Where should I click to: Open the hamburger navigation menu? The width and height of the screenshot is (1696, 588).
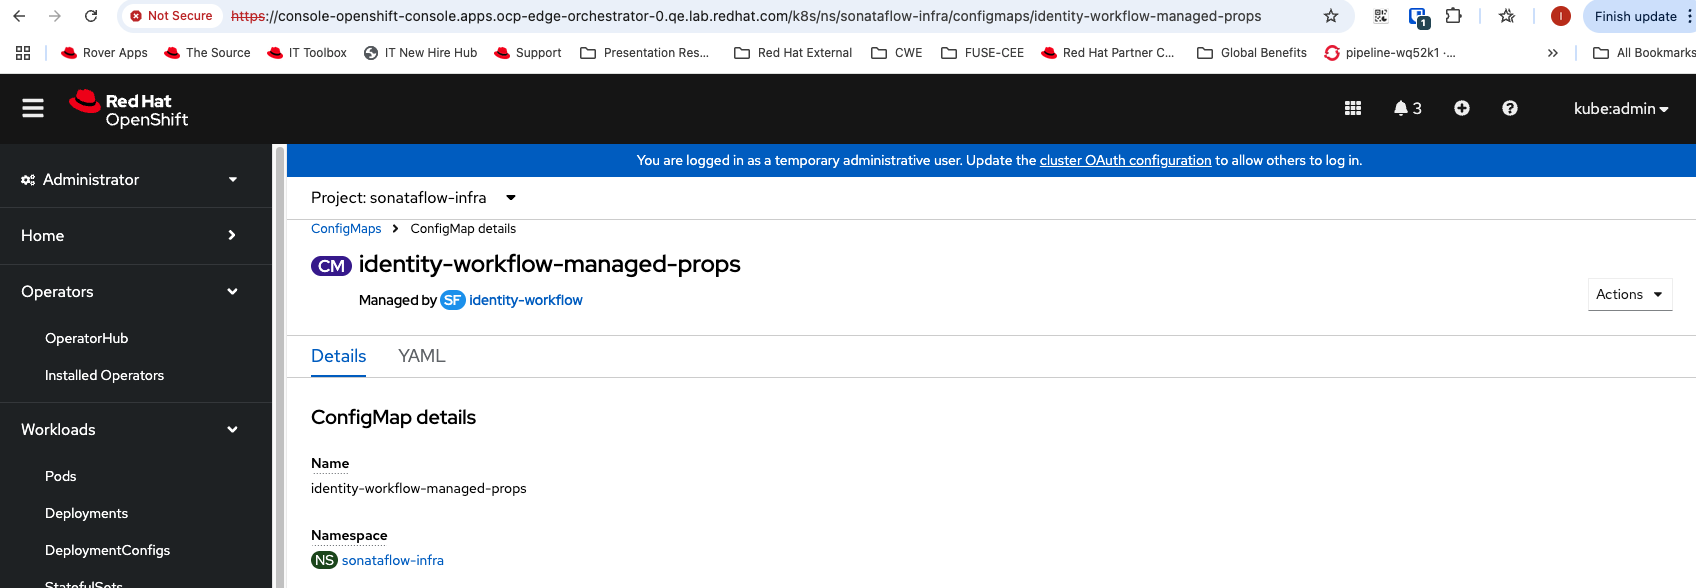[33, 108]
